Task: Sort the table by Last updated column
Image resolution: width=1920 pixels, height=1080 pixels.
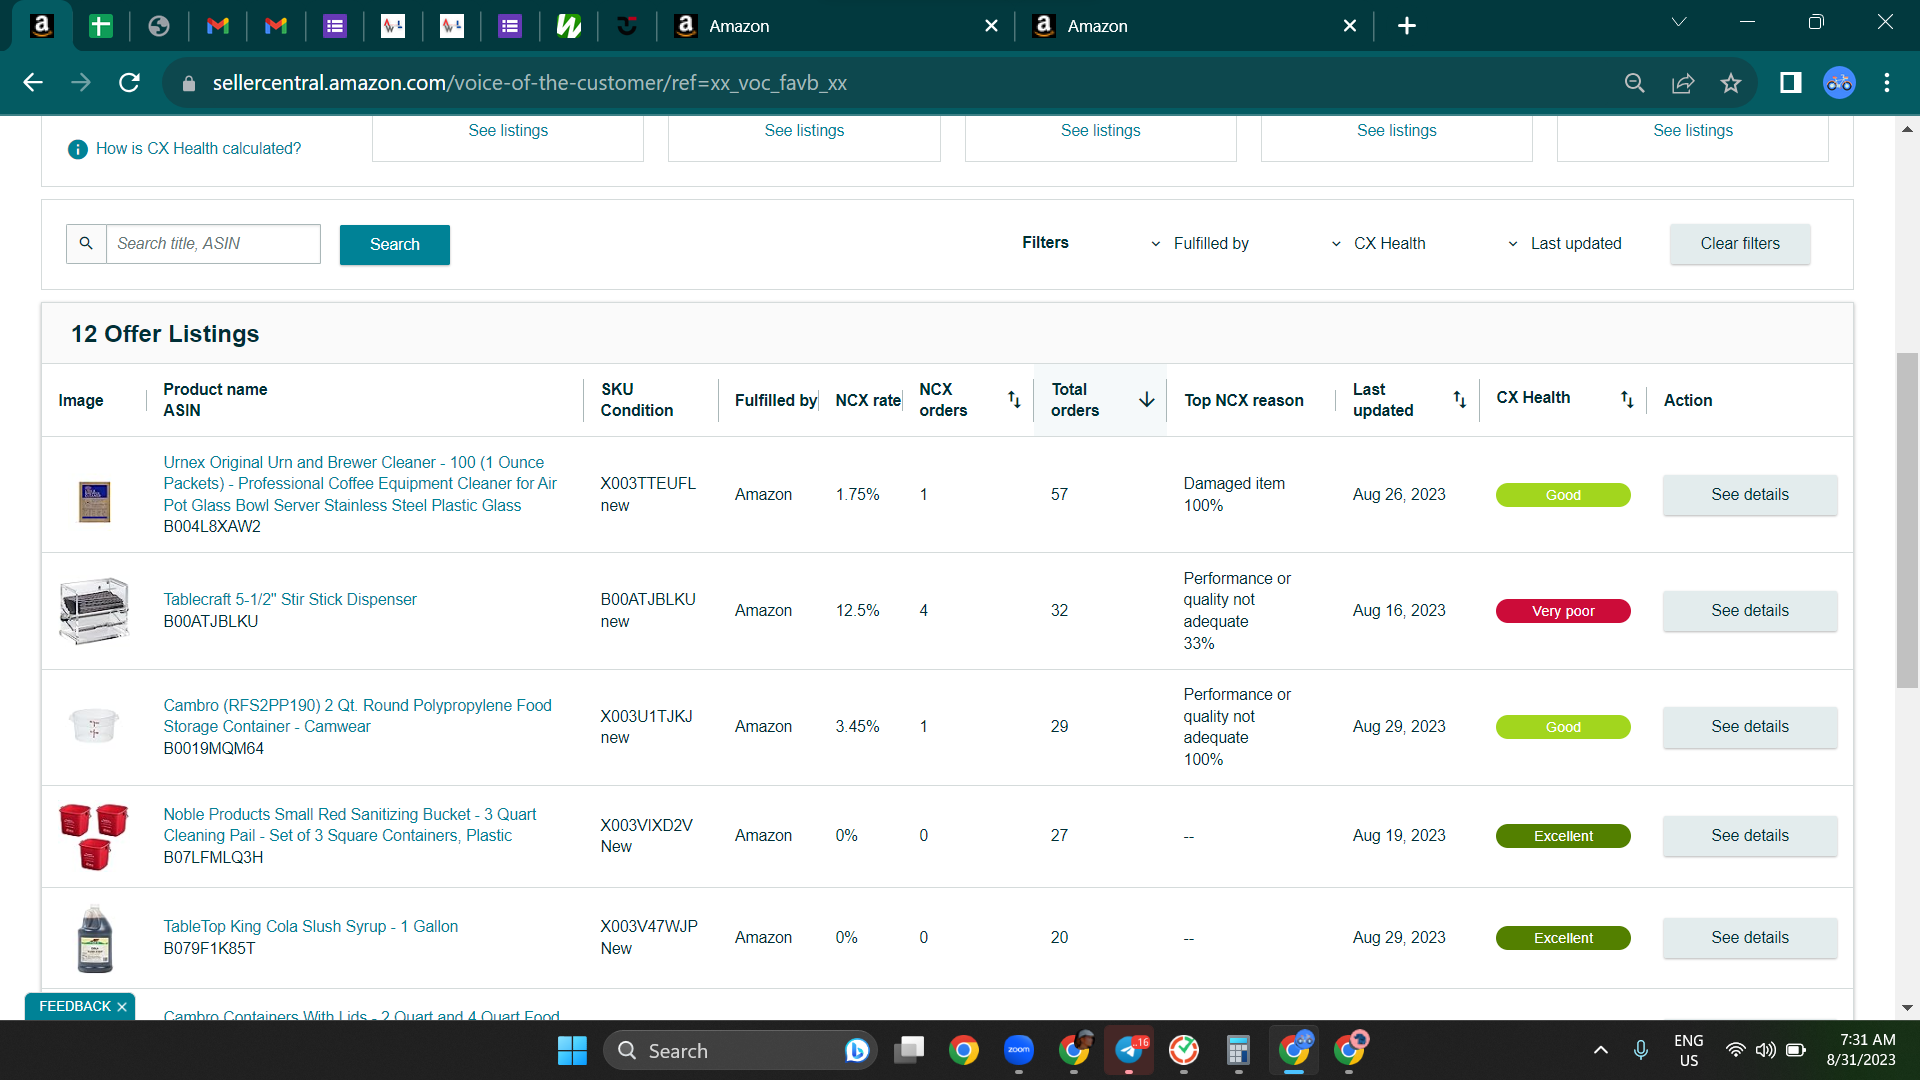Action: tap(1460, 400)
